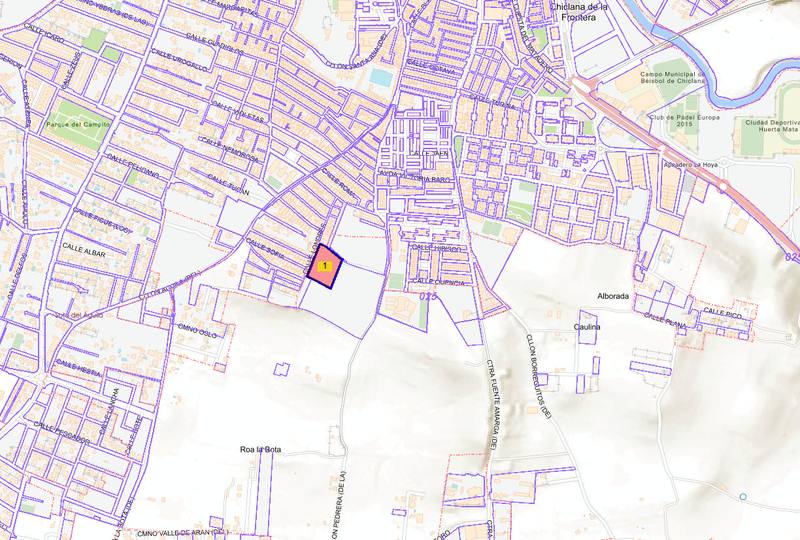Click the 'AVDA VICTORIA BARO' avenue label

(x=414, y=177)
